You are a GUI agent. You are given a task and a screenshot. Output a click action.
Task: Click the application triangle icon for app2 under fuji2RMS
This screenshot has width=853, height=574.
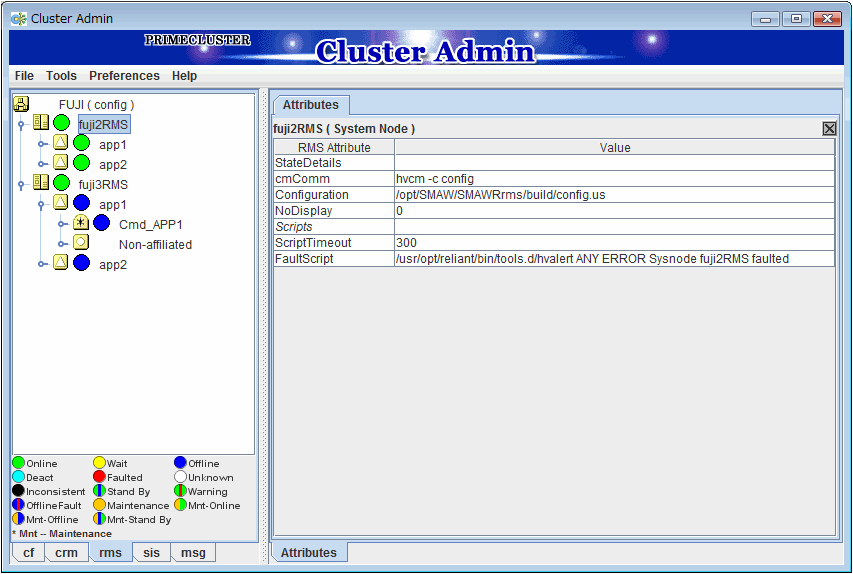(x=60, y=162)
